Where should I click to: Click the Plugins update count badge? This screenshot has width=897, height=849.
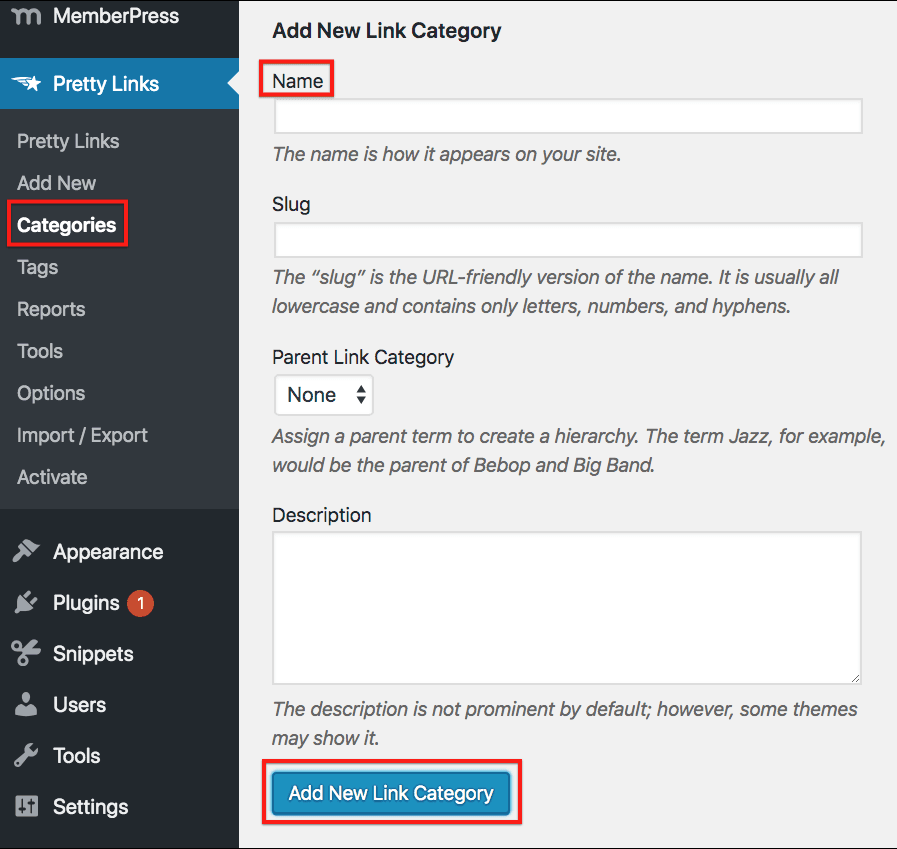[141, 603]
